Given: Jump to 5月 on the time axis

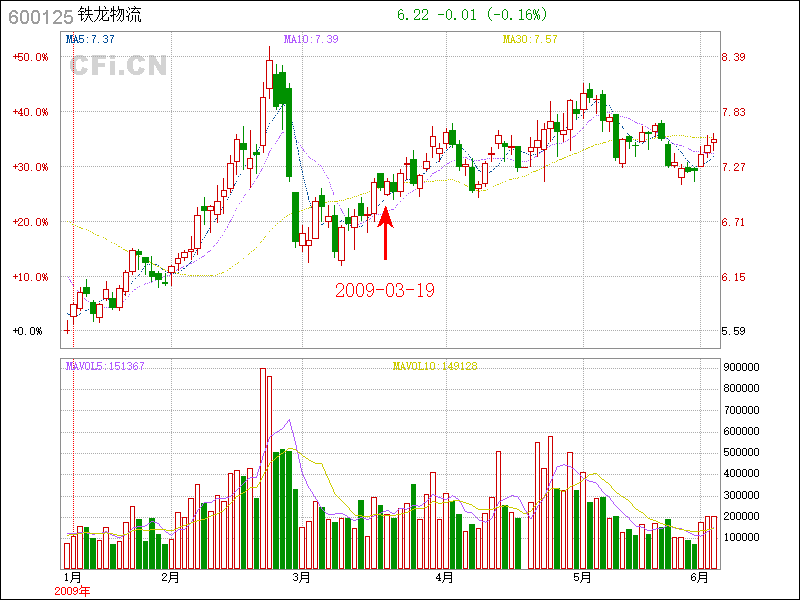Looking at the screenshot, I should pyautogui.click(x=583, y=577).
